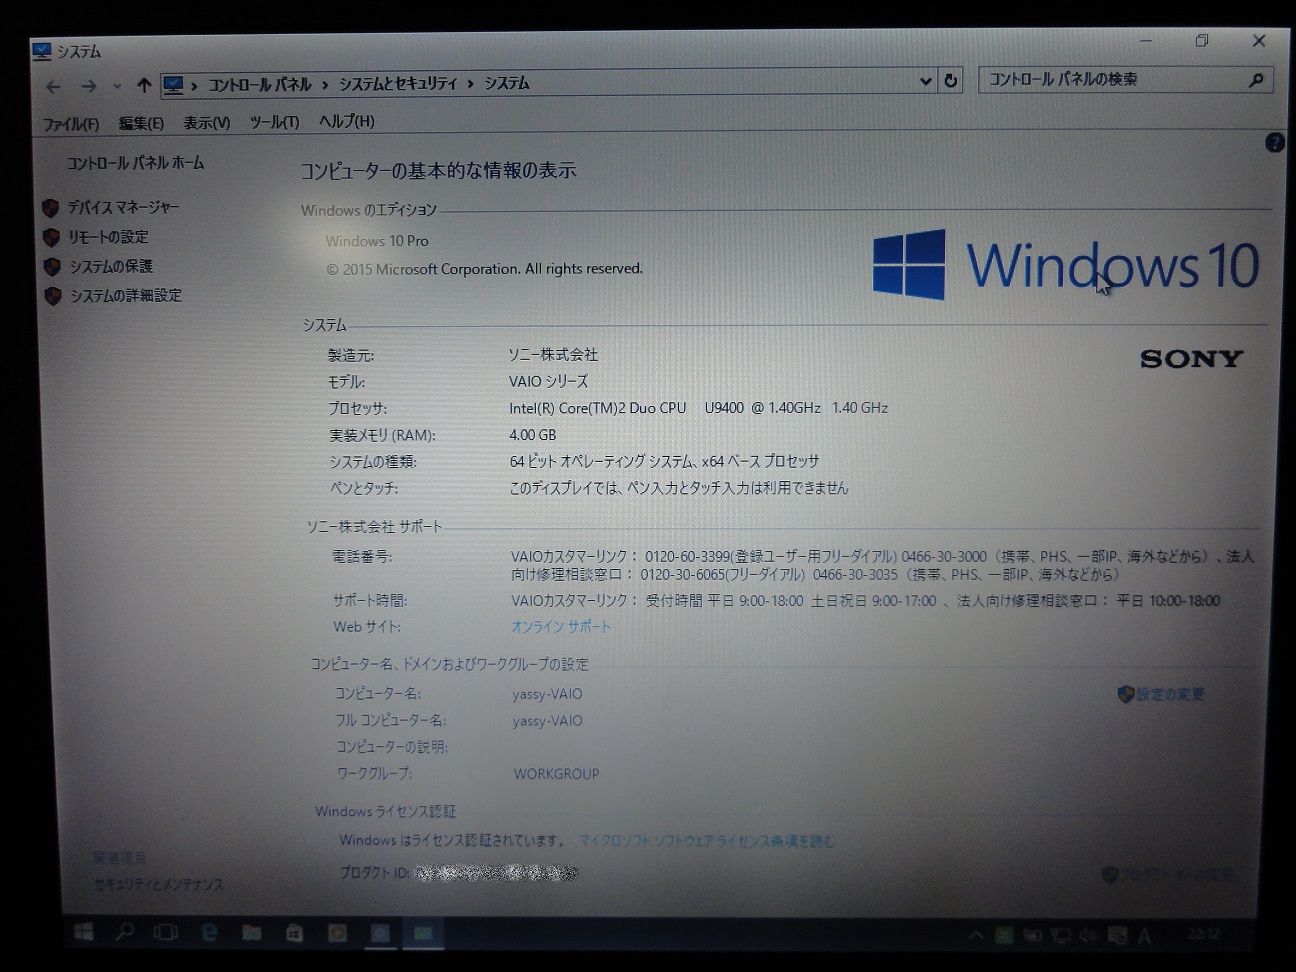Click the taskbar clock
Viewport: 1296px width, 972px height.
coord(1204,935)
